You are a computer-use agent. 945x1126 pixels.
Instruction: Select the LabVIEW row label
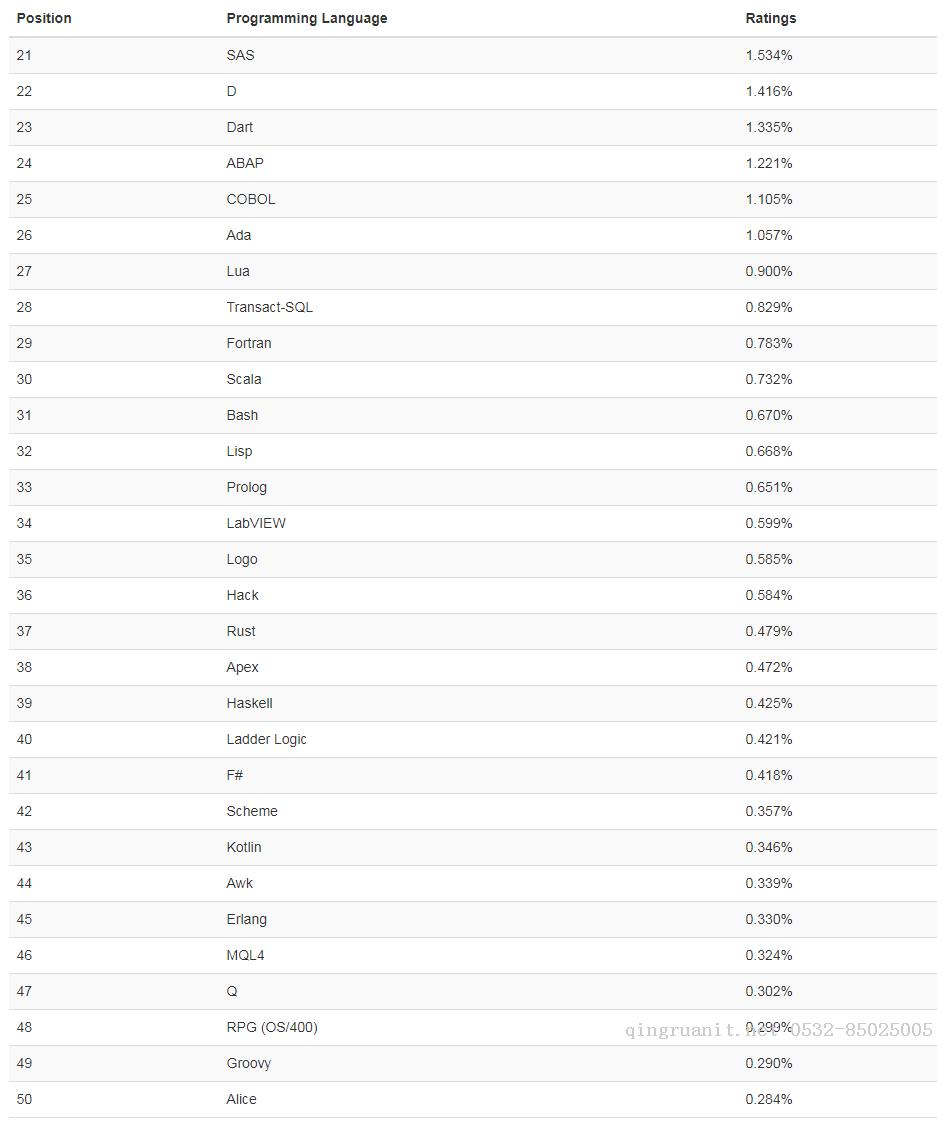point(255,523)
